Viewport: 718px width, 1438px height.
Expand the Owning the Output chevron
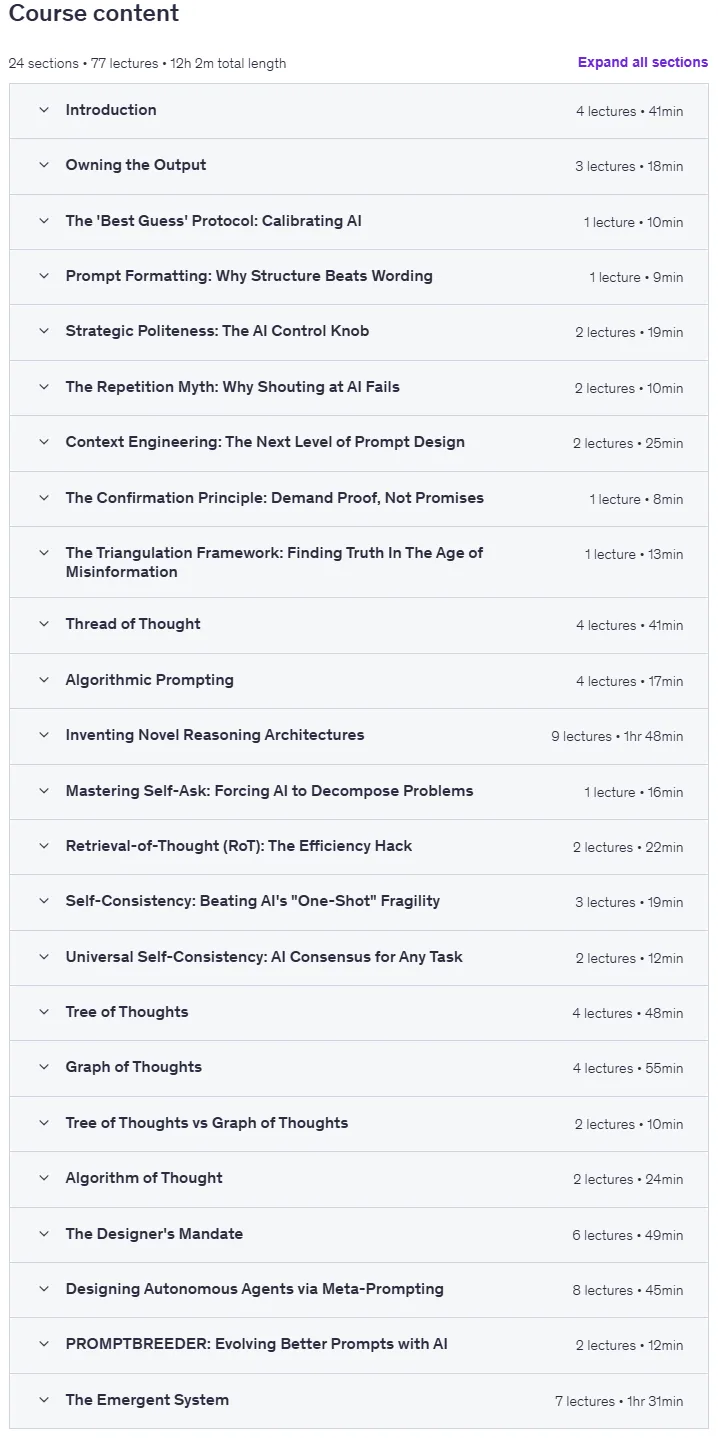[x=44, y=165]
